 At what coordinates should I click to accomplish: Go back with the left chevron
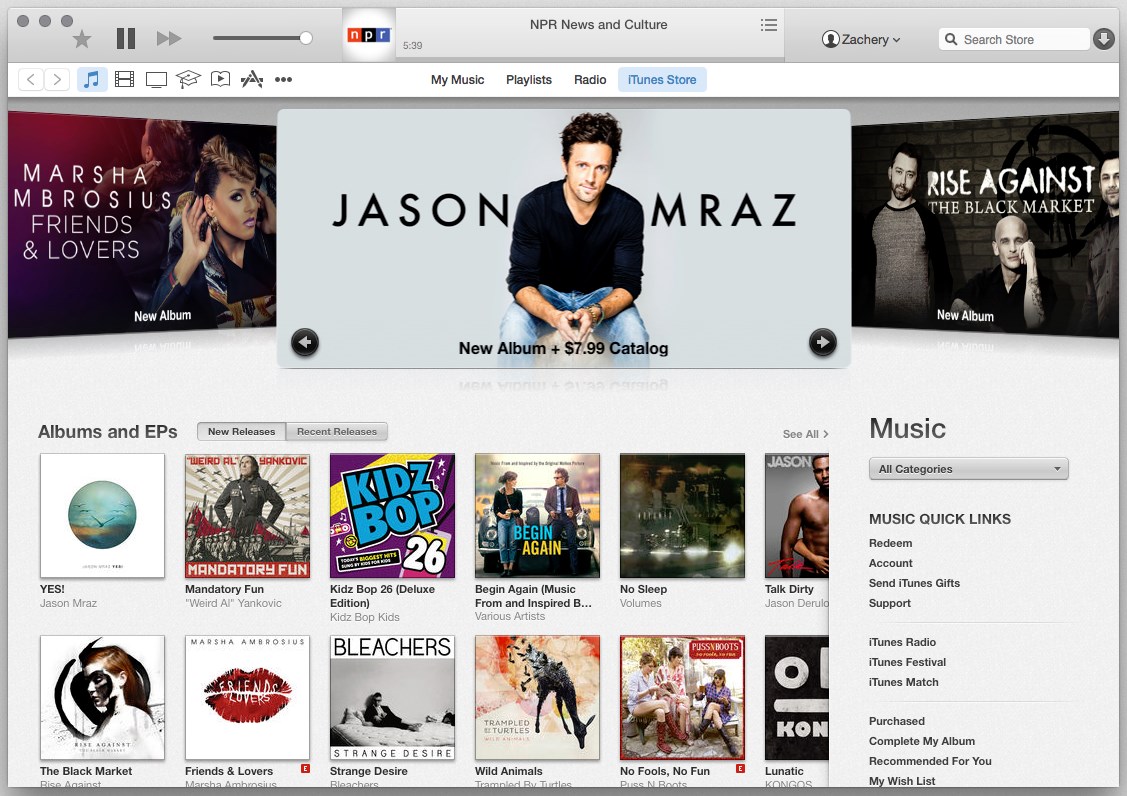point(31,79)
